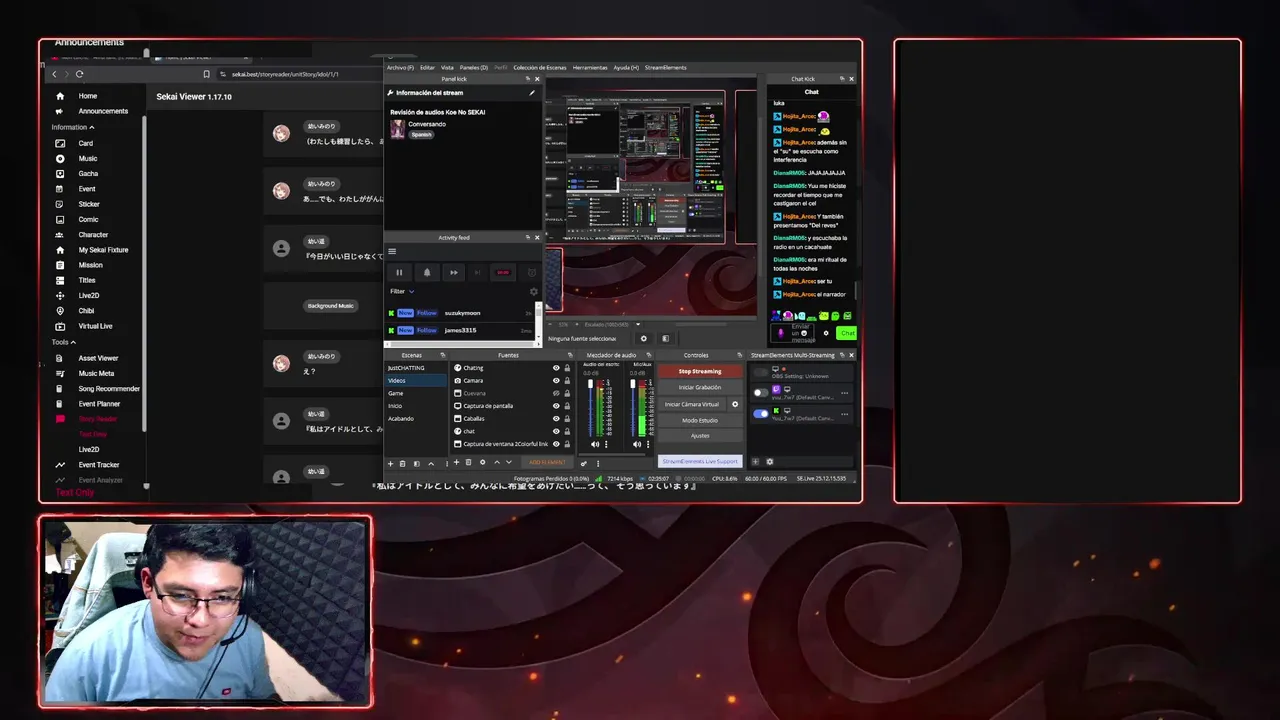Viewport: 1280px width, 720px height.
Task: Open the StreamElements menu
Action: (666, 67)
